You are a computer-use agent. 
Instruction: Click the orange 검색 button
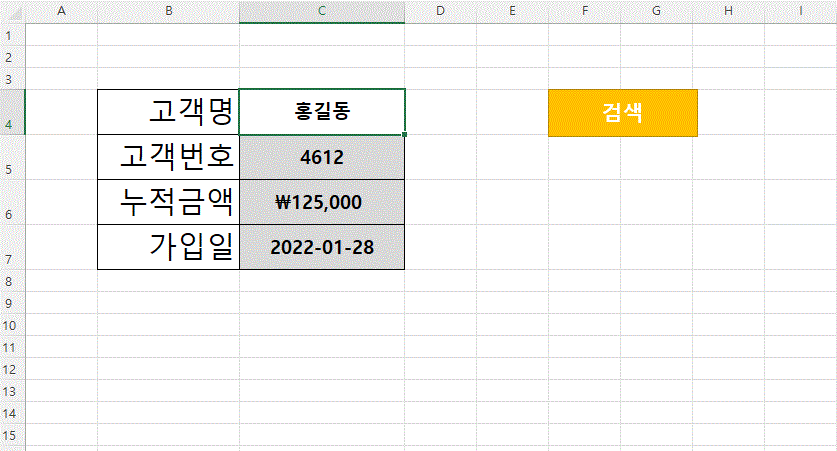[x=622, y=113]
